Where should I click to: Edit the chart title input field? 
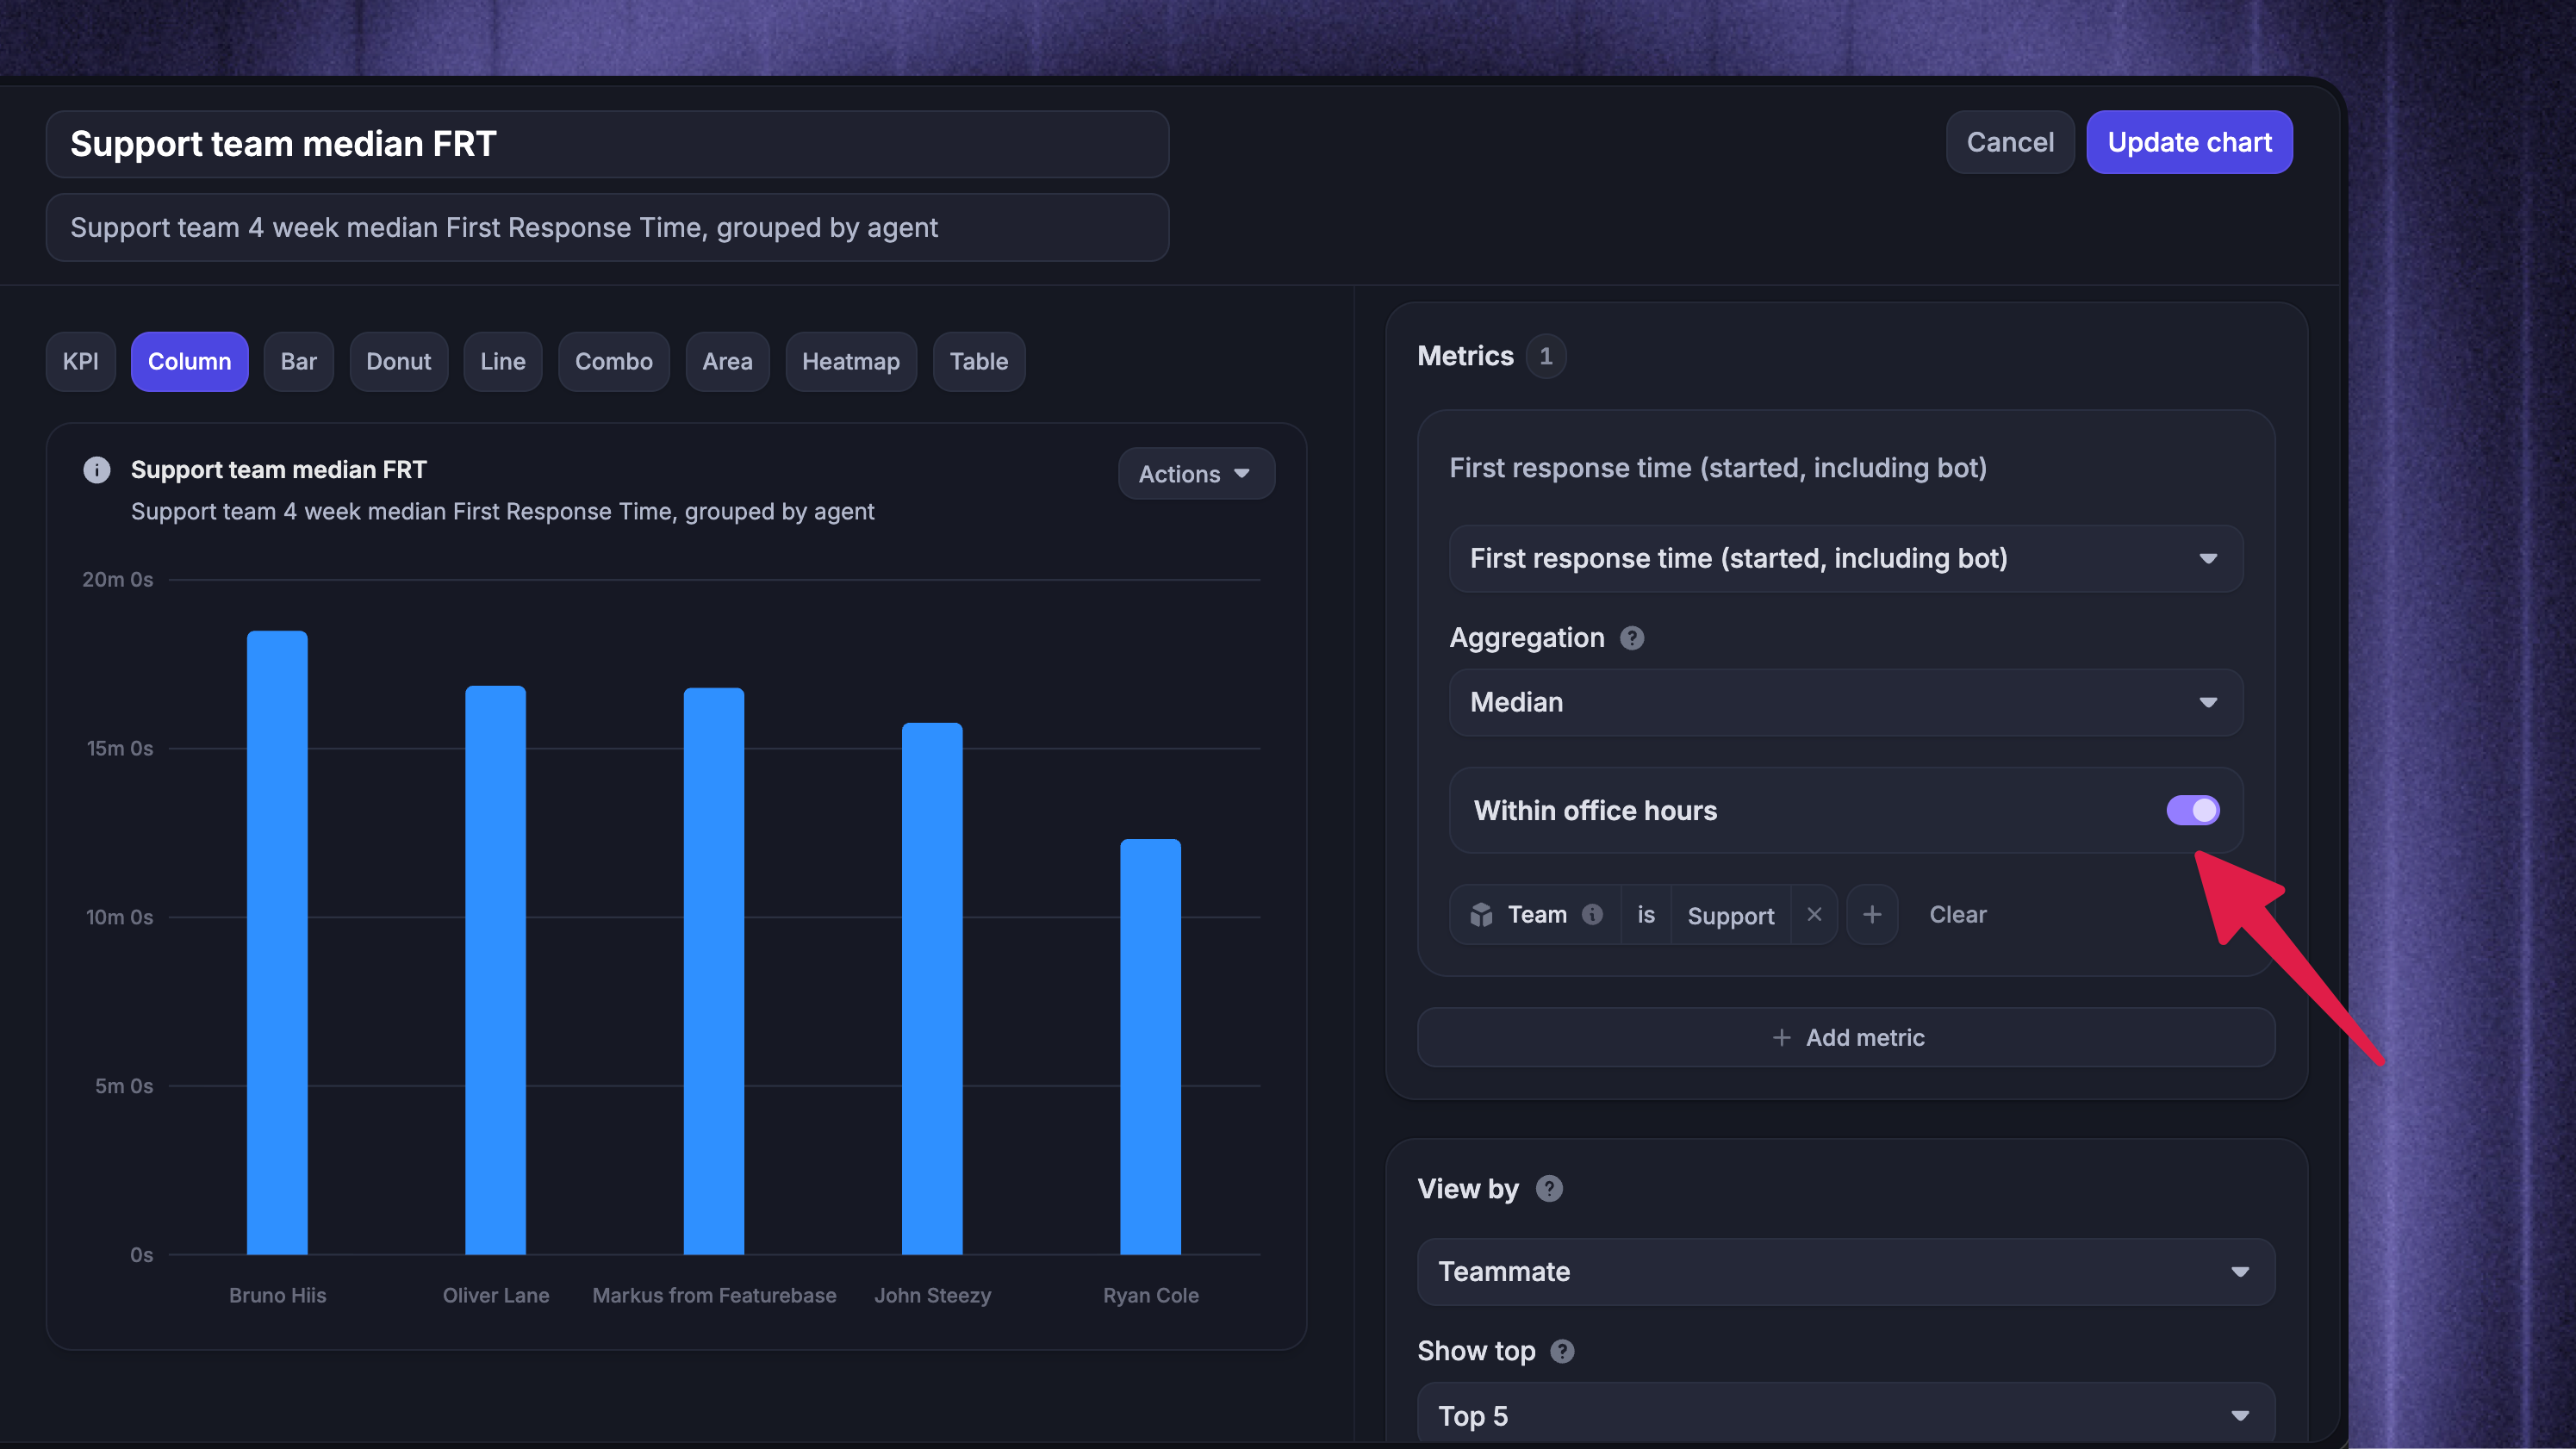tap(608, 144)
